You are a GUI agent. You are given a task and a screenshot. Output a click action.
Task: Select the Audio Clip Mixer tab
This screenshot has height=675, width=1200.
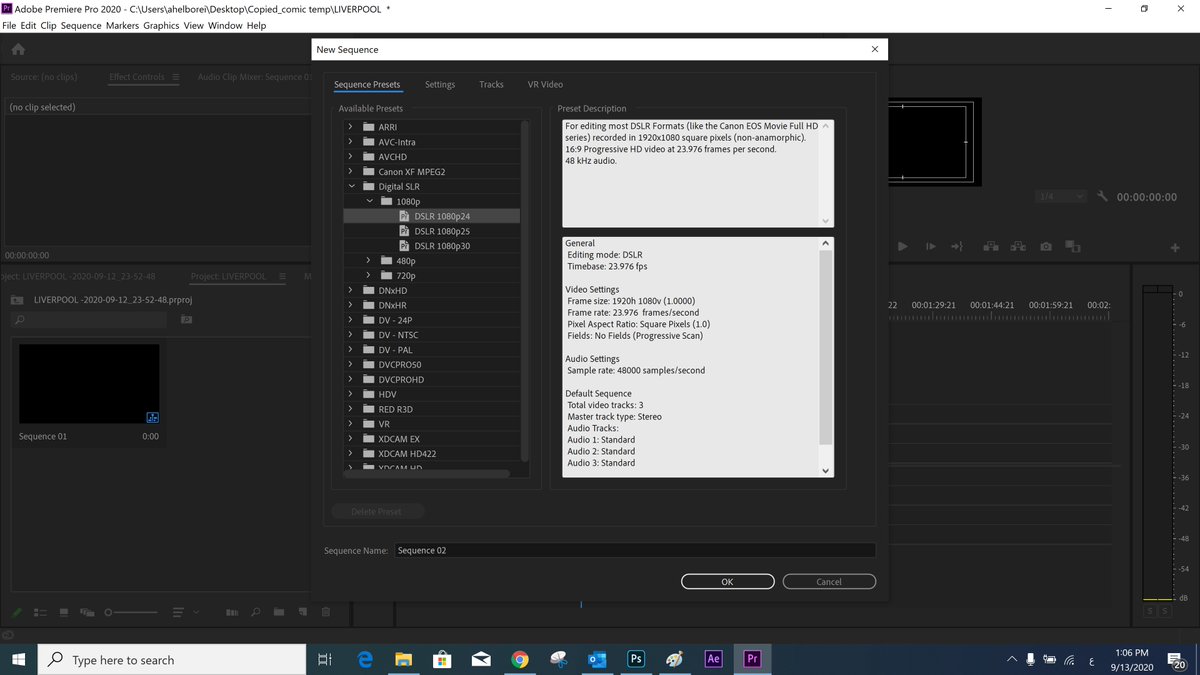tap(254, 77)
